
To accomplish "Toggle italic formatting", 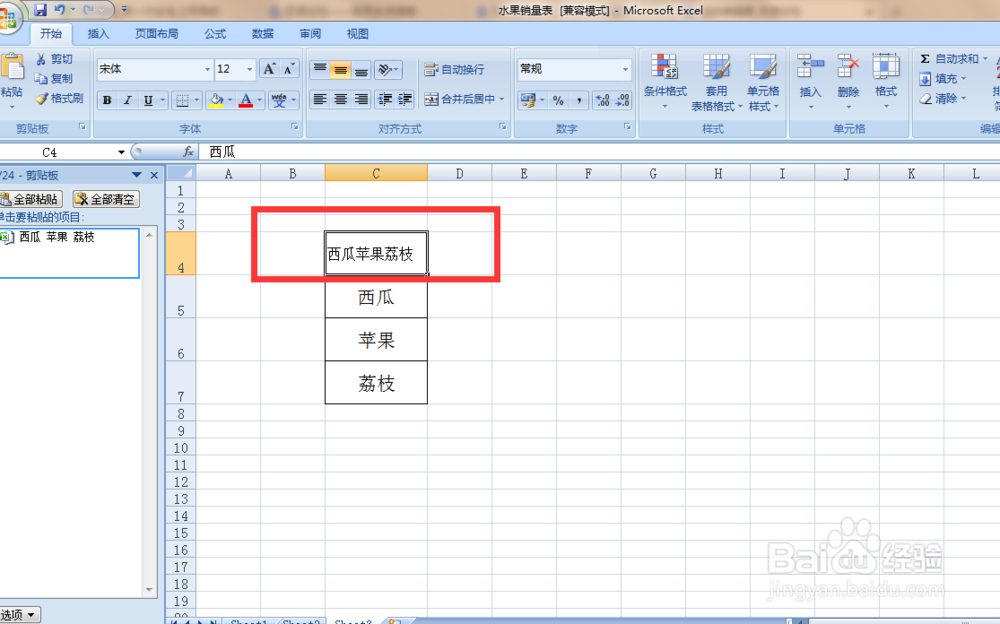I will click(x=128, y=100).
